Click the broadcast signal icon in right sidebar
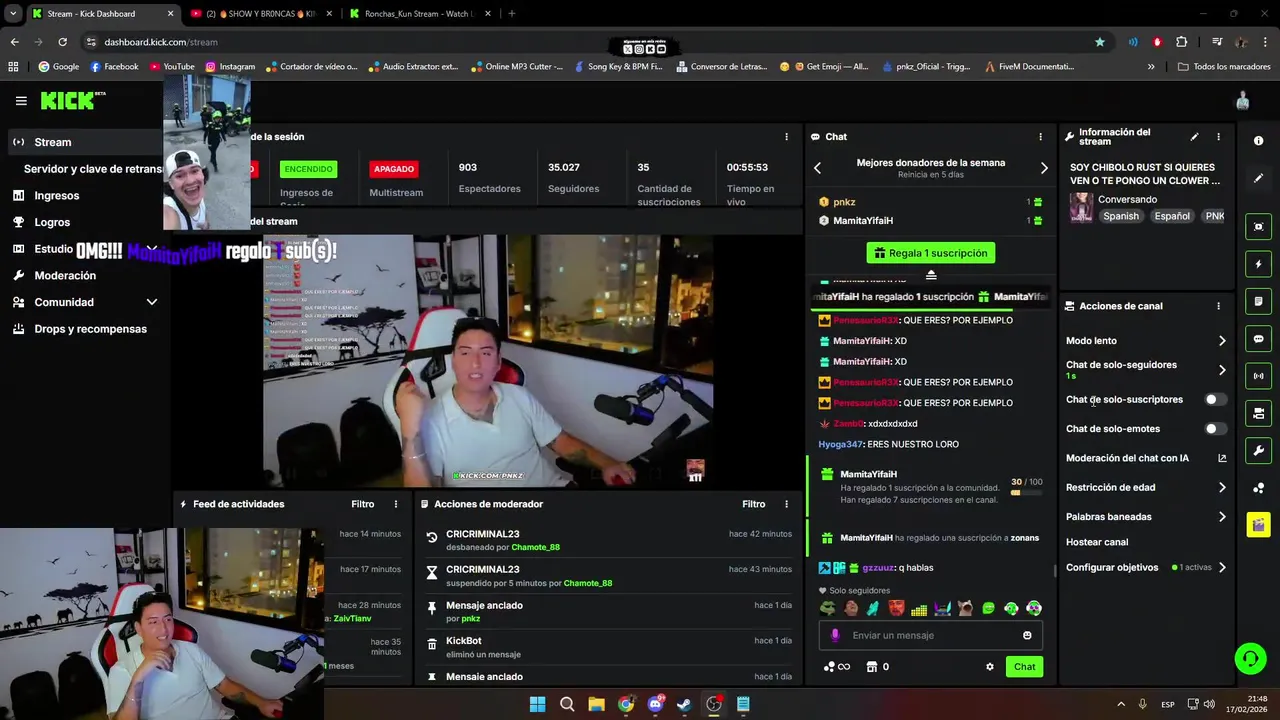 (x=1258, y=376)
